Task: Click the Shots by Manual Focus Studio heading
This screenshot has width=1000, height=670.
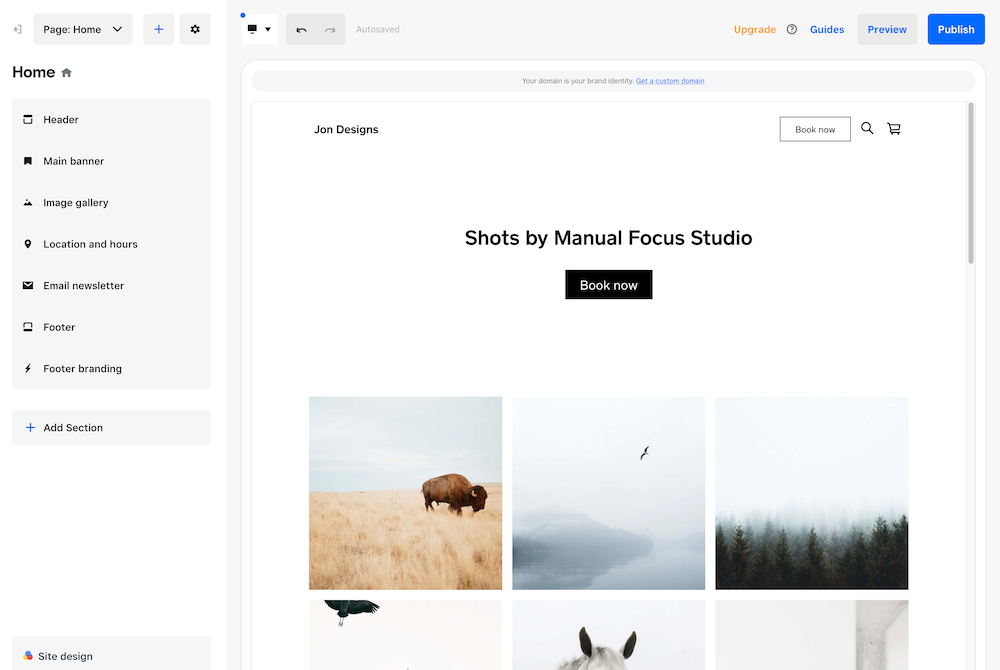Action: click(x=608, y=238)
